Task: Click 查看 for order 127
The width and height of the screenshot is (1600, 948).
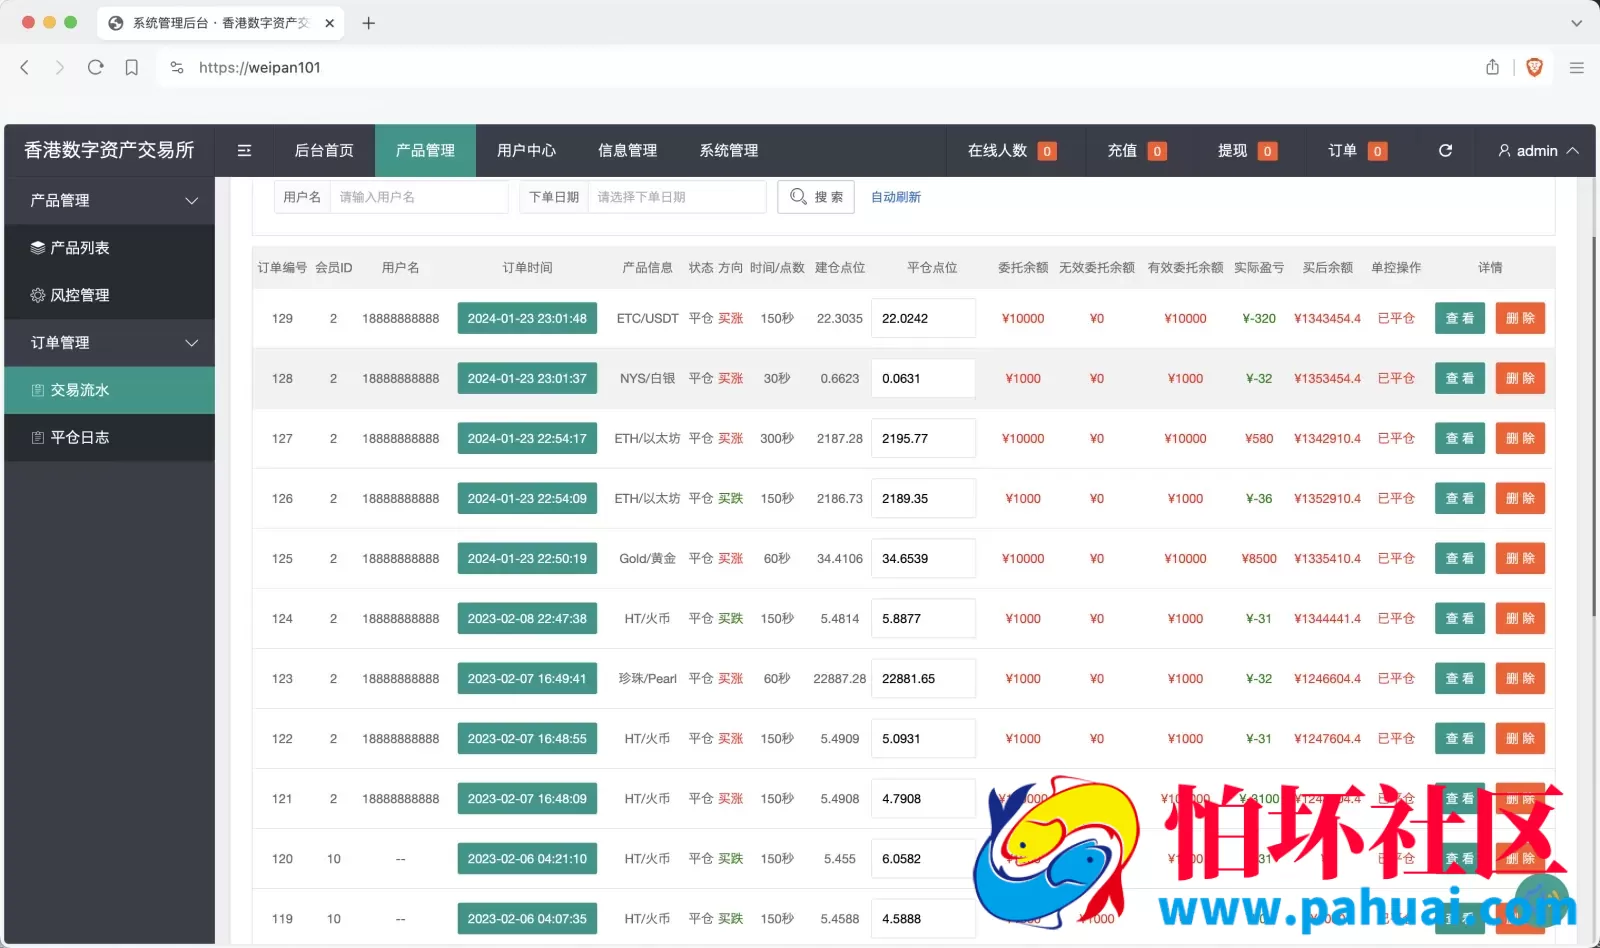Action: pyautogui.click(x=1460, y=438)
